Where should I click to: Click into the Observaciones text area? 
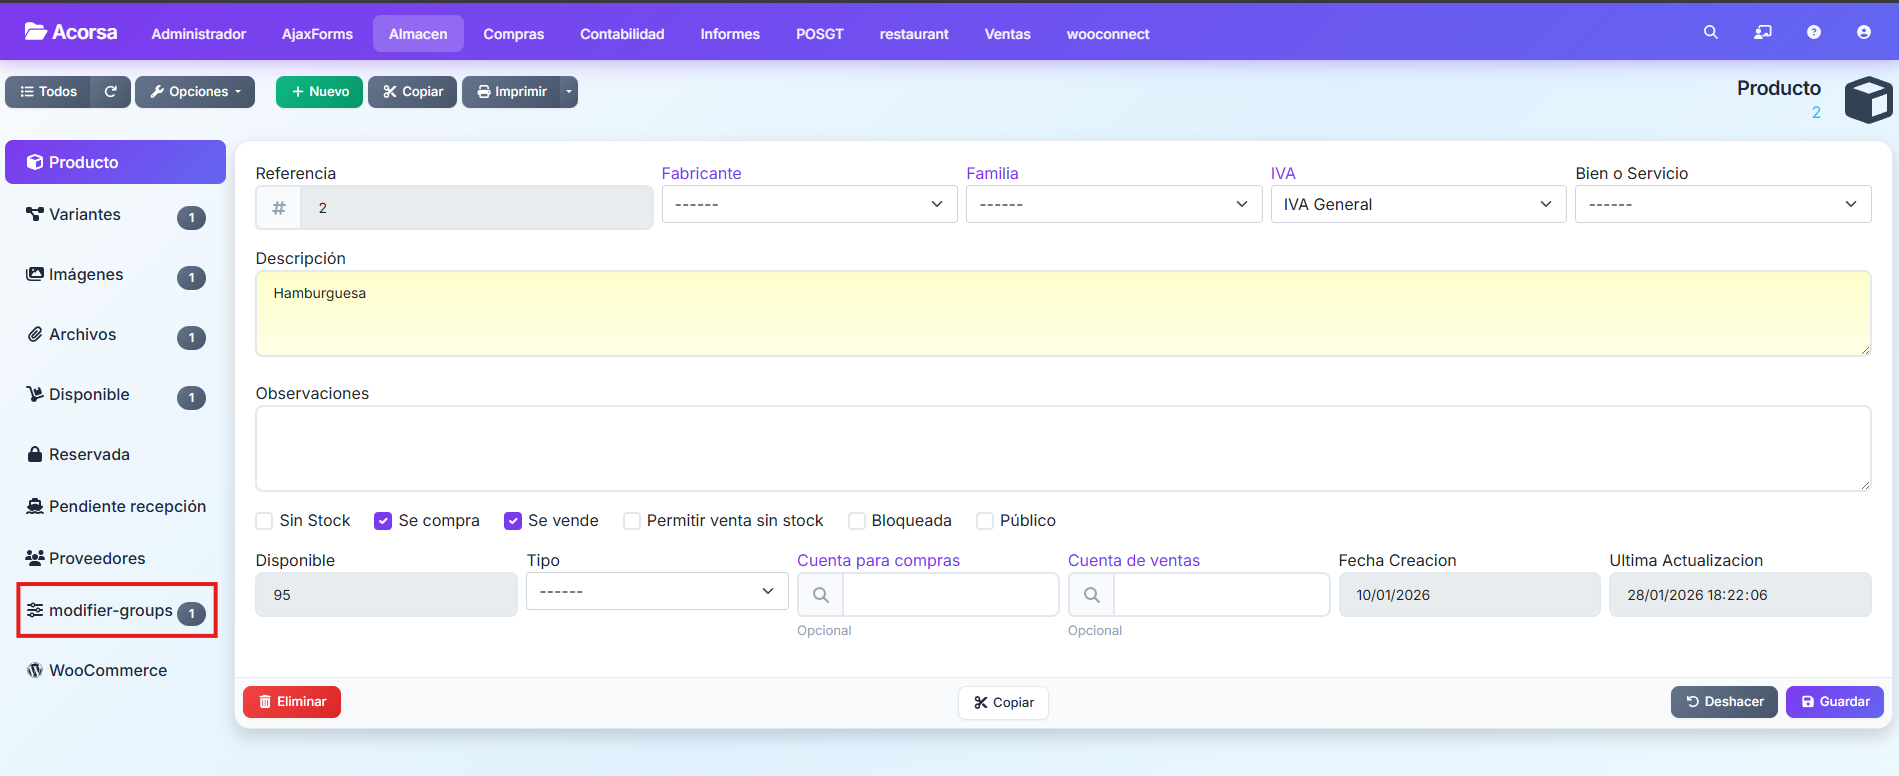1062,448
